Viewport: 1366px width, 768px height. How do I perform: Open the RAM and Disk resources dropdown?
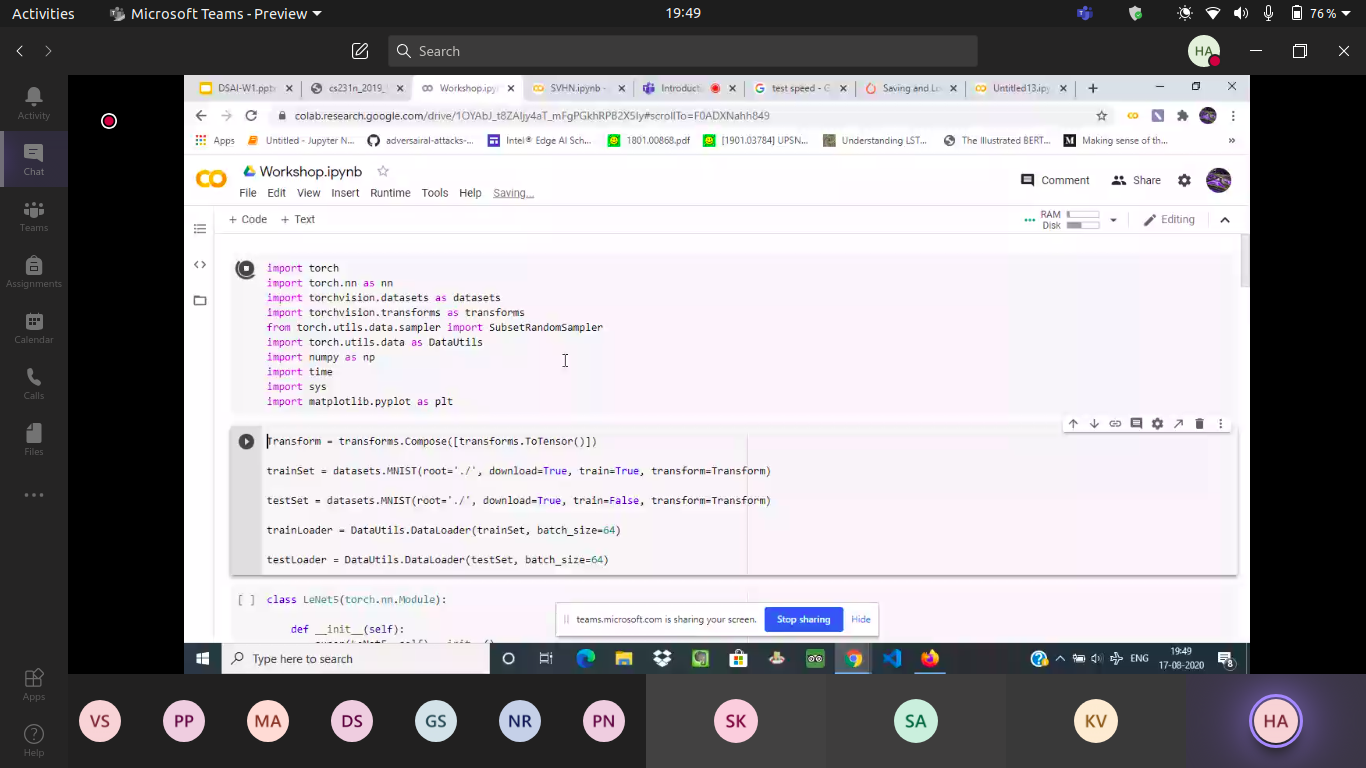1113,220
